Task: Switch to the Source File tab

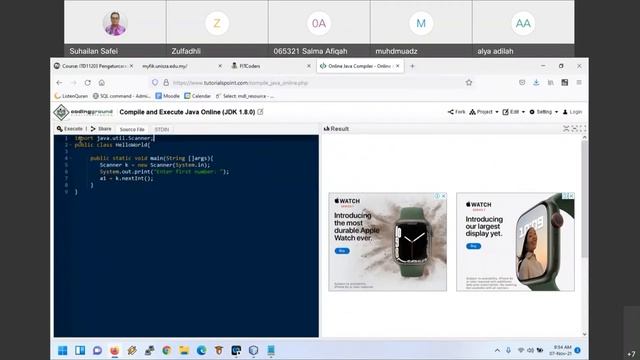Action: (132, 129)
